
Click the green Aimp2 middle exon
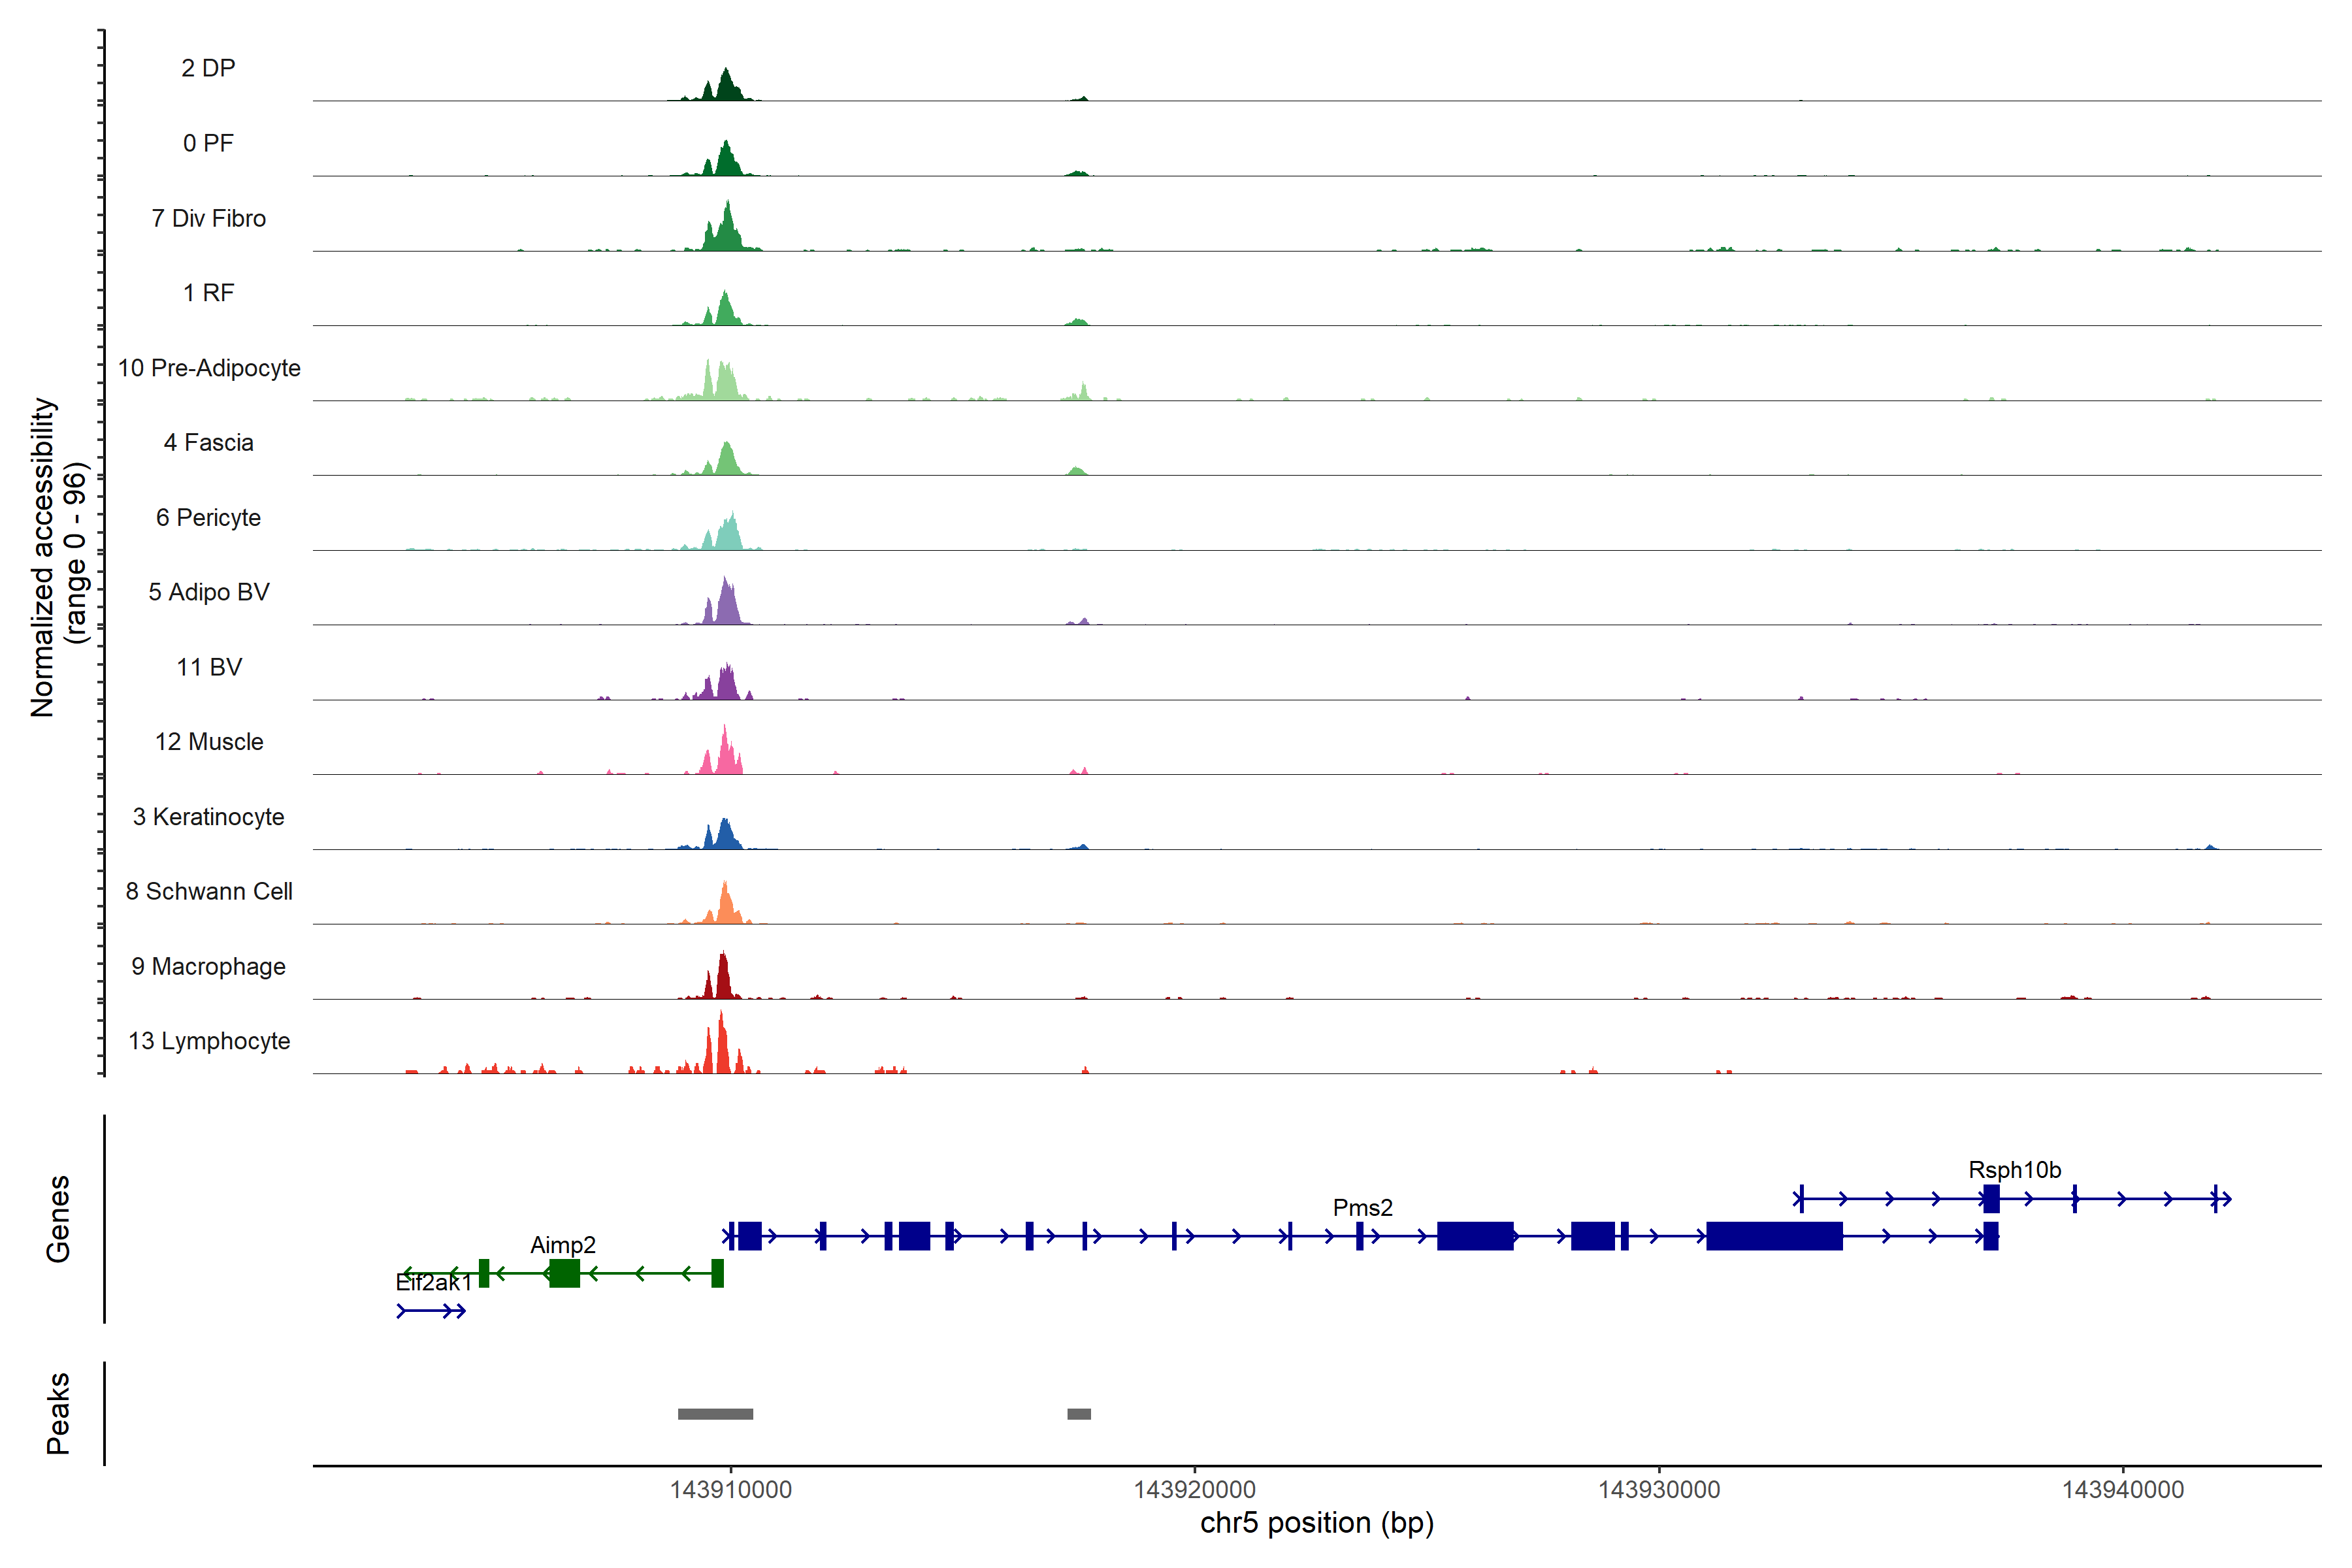pyautogui.click(x=564, y=1273)
